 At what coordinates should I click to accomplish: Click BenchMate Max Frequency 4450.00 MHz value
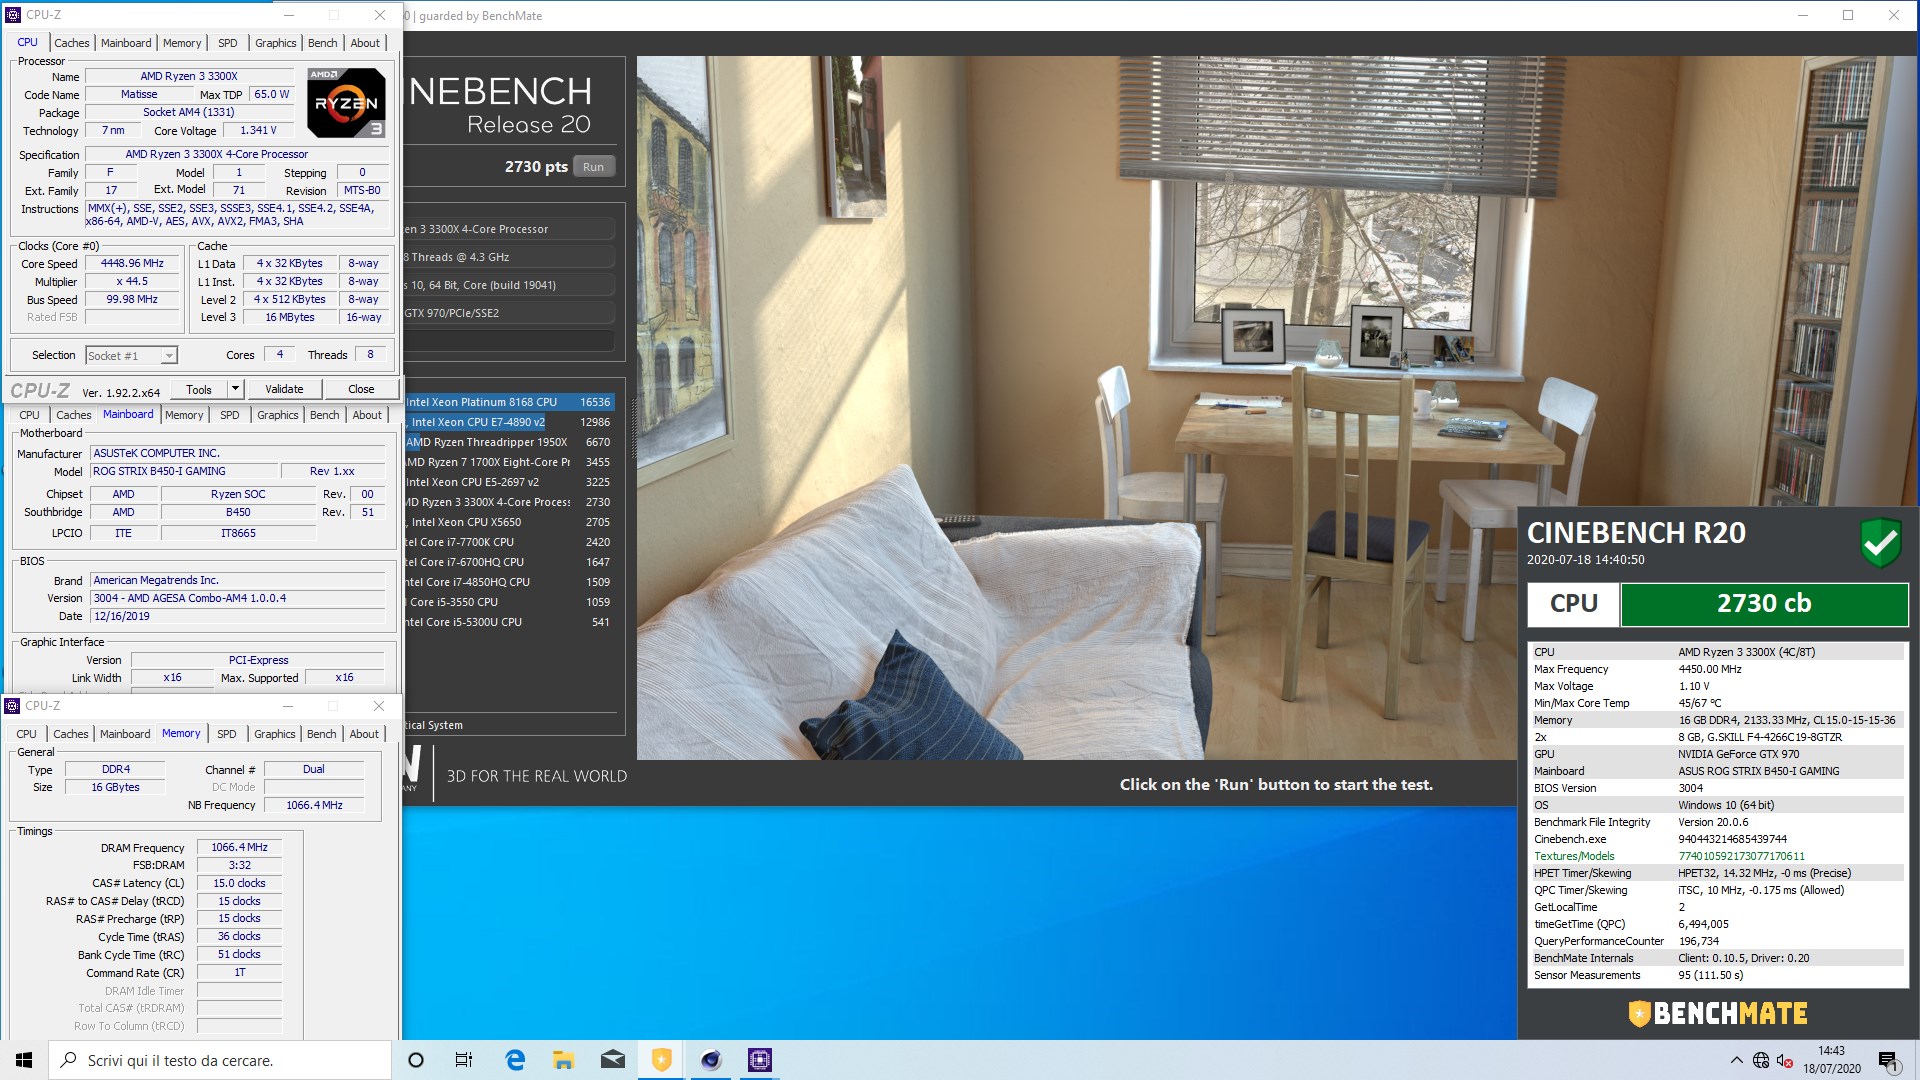1709,669
